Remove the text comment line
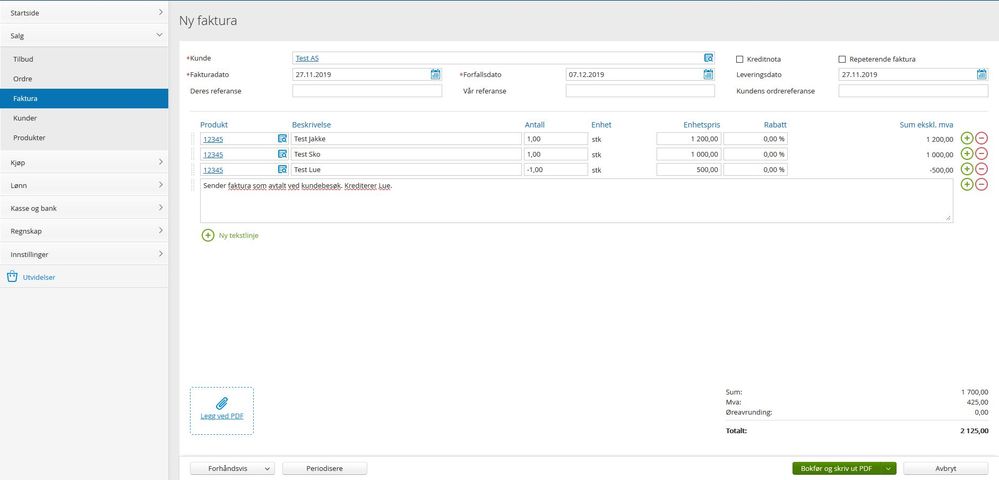This screenshot has width=999, height=480. click(982, 184)
